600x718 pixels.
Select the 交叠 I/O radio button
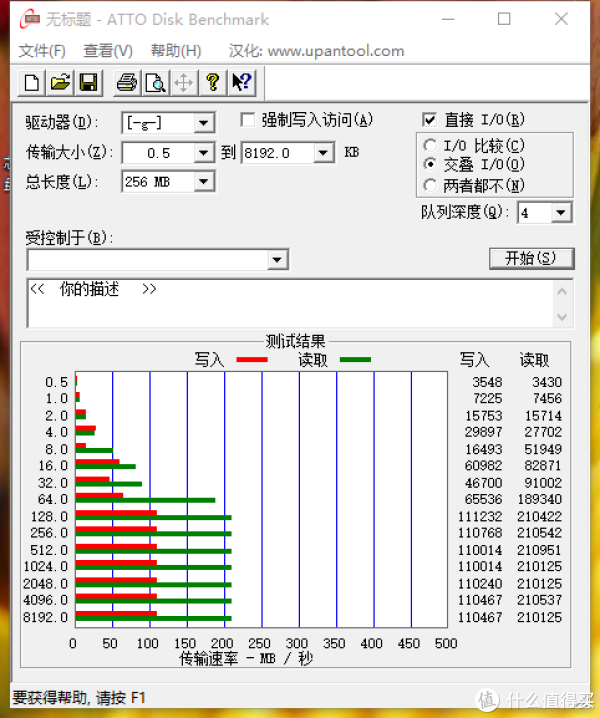(x=430, y=163)
